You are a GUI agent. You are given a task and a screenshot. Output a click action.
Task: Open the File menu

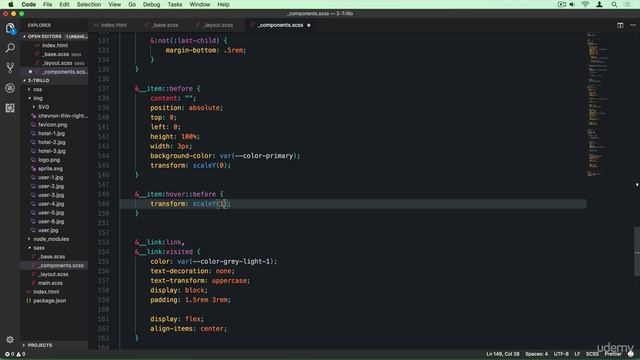point(47,4)
